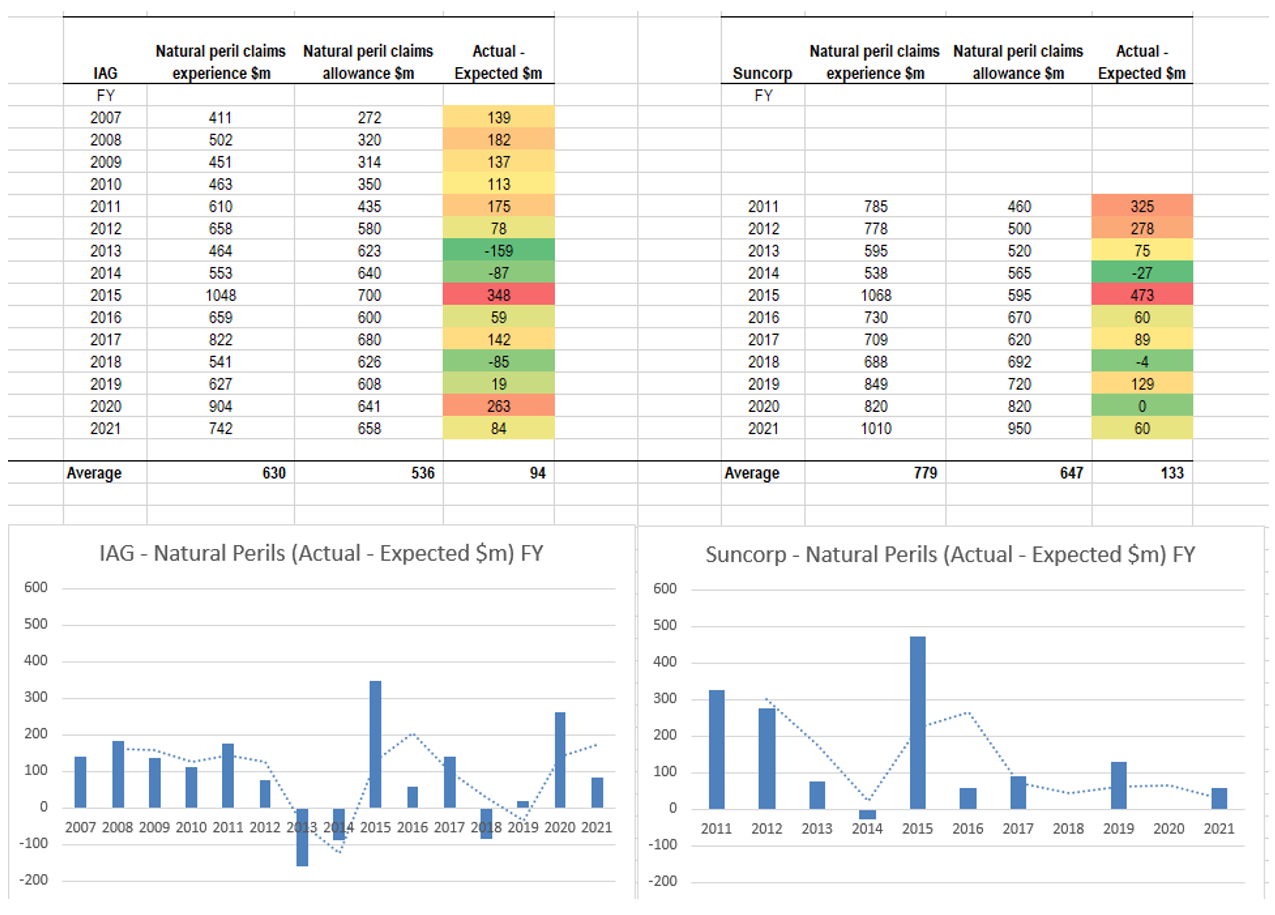The height and width of the screenshot is (915, 1275).
Task: Select Suncorp 2021 allowance value 950
Action: tap(1018, 428)
